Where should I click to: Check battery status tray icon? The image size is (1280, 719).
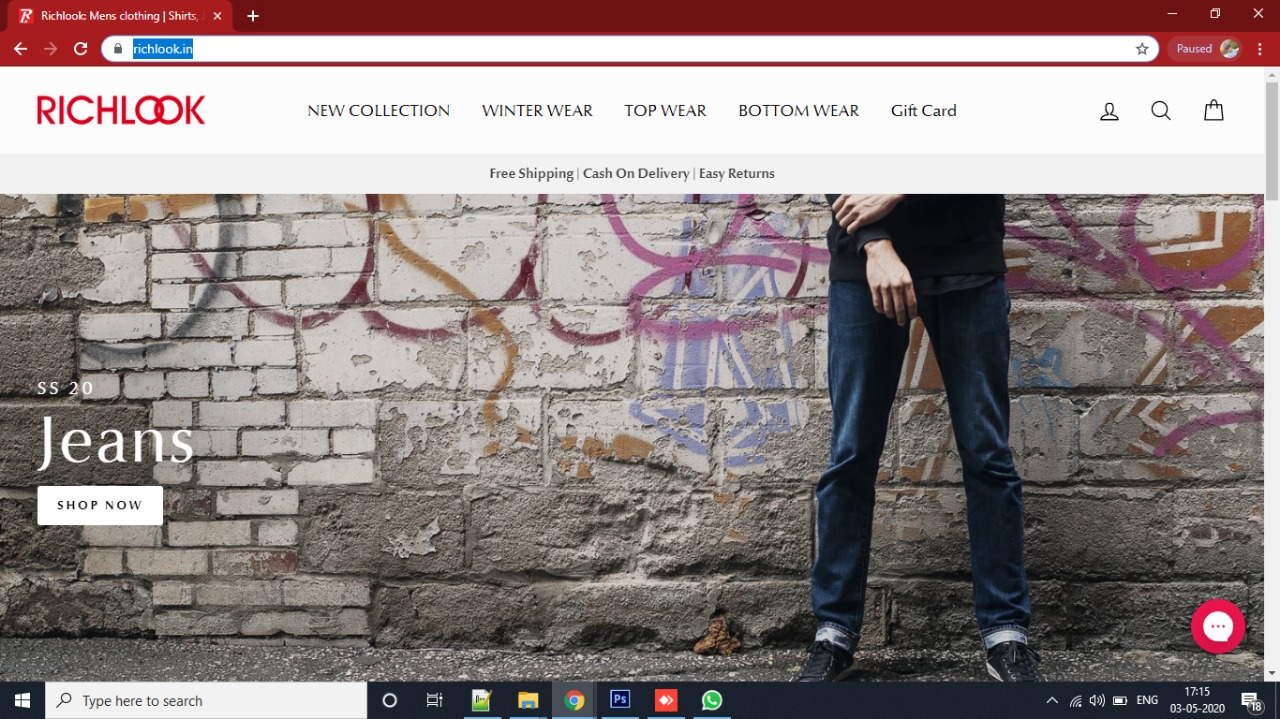coord(1120,700)
